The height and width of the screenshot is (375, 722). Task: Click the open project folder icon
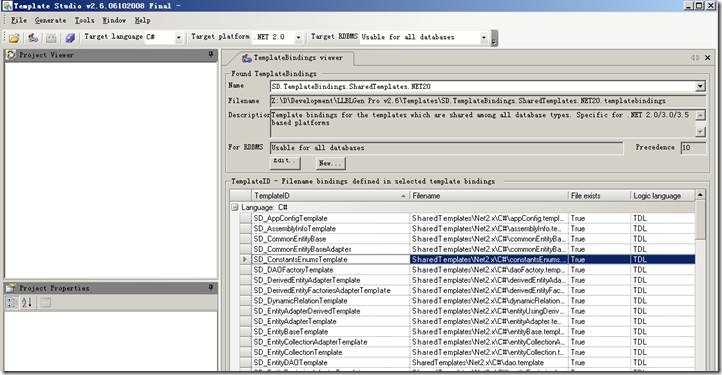click(14, 38)
